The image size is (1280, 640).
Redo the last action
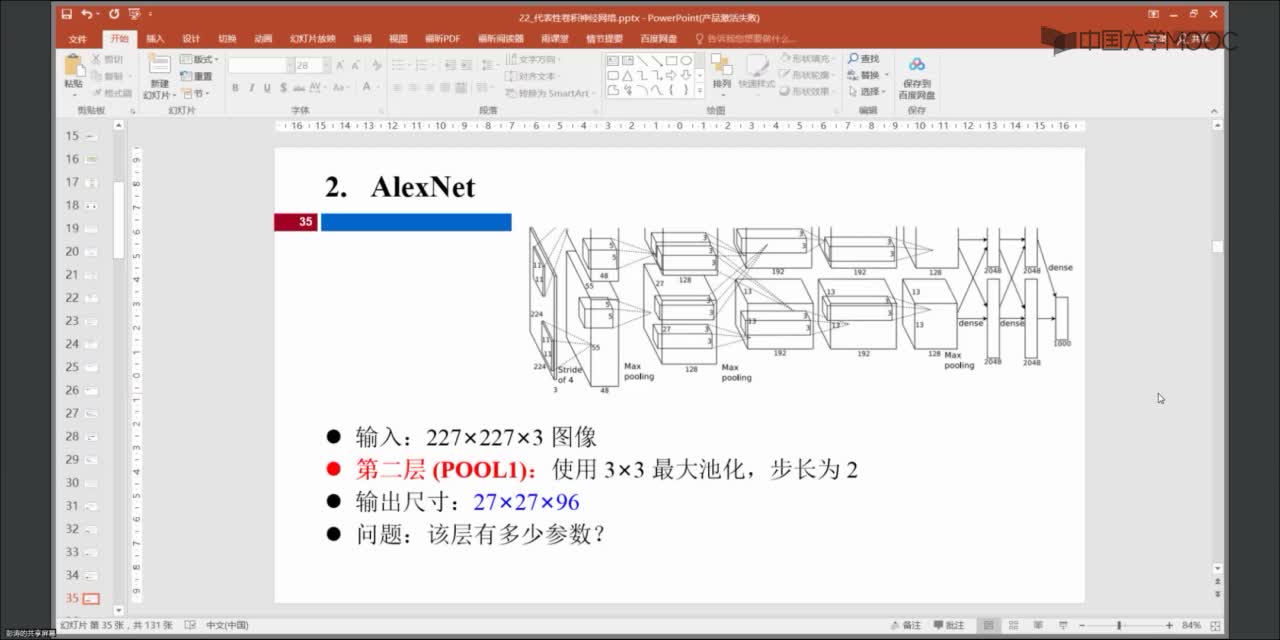113,15
